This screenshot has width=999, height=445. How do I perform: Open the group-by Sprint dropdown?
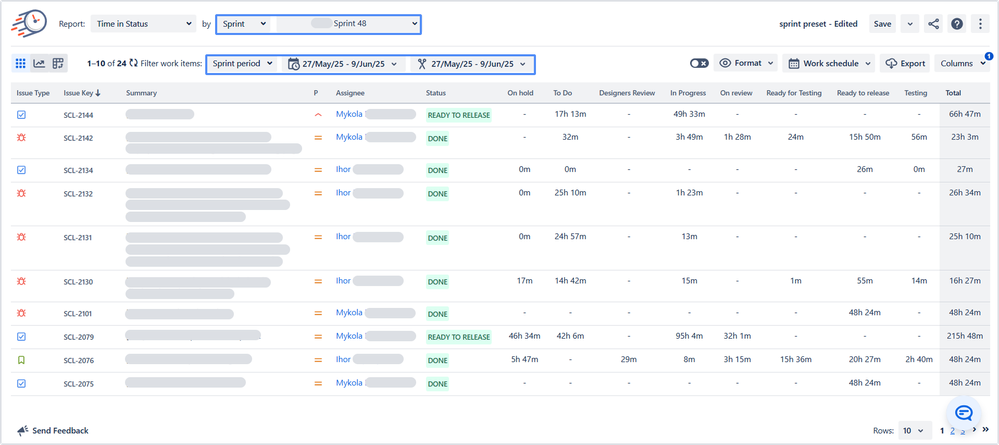243,24
